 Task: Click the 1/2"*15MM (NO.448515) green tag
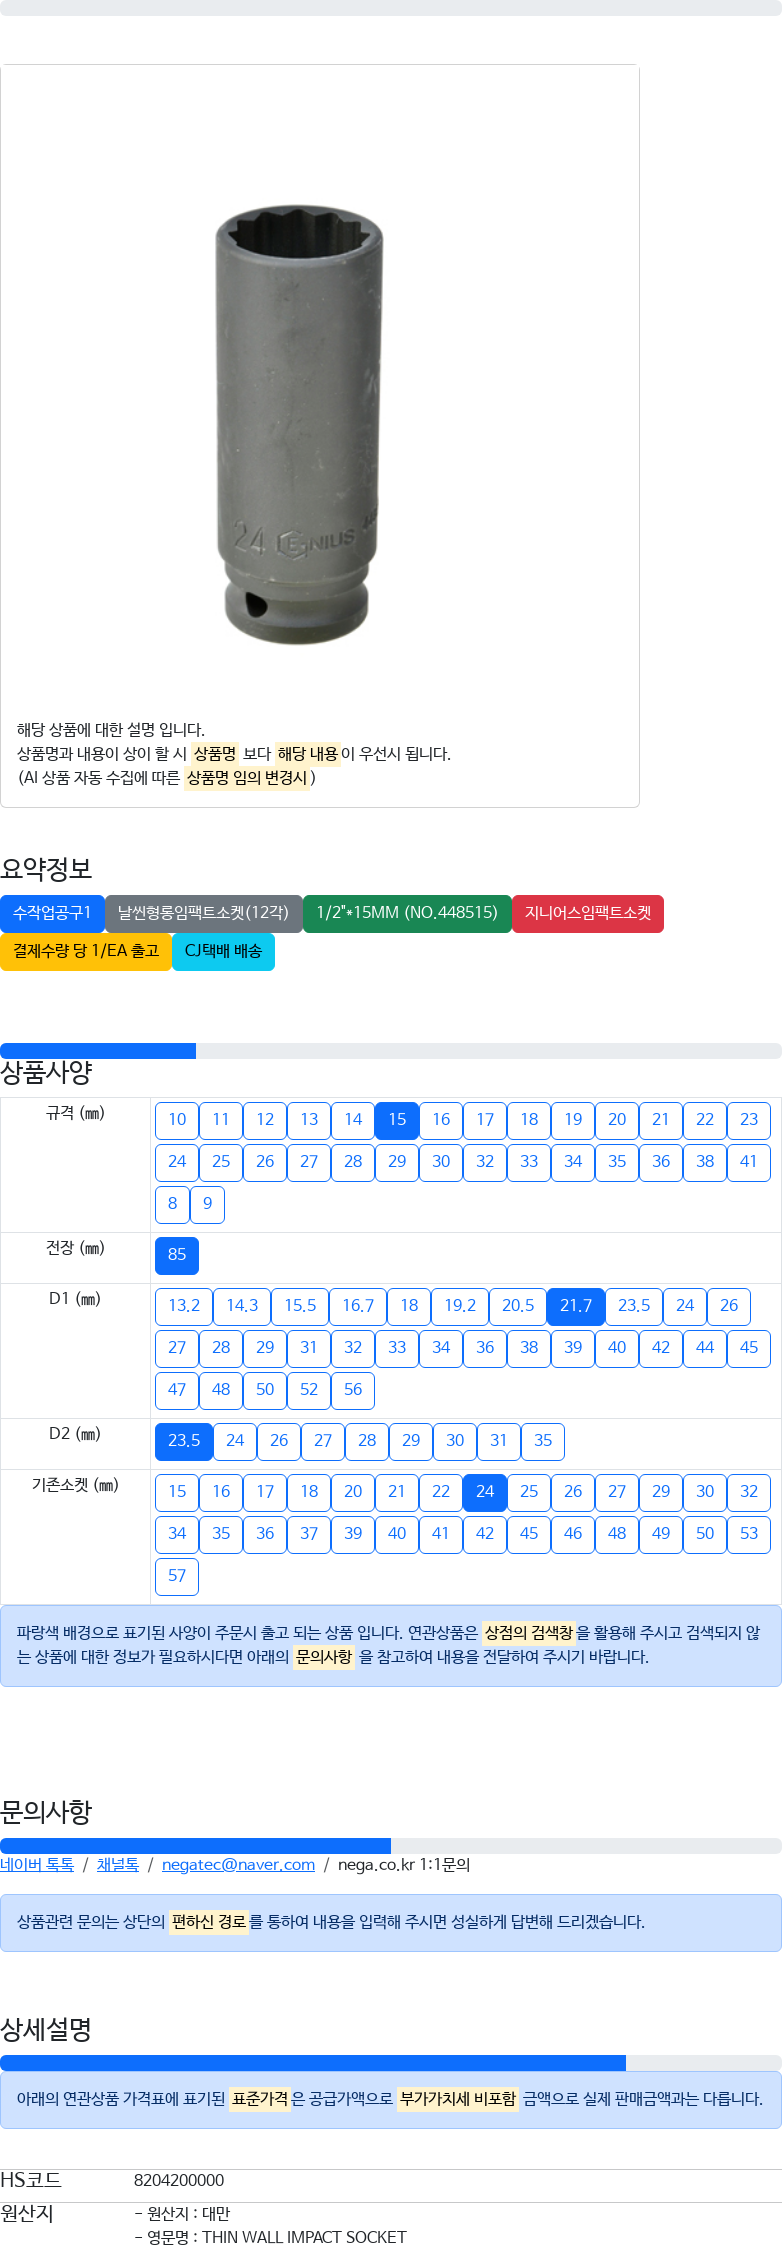pyautogui.click(x=407, y=913)
